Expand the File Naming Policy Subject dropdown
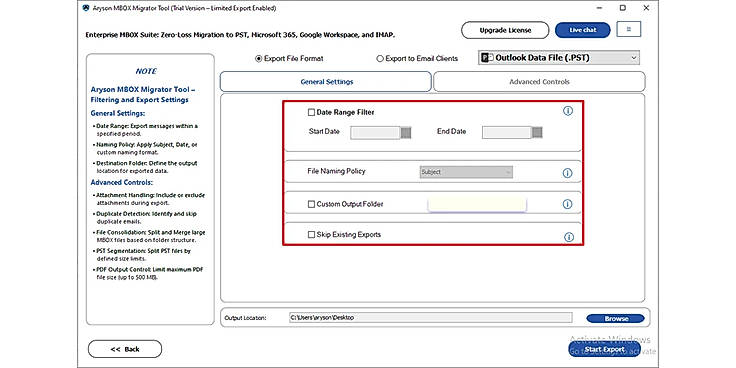Viewport: 736px width, 368px height. click(x=466, y=172)
